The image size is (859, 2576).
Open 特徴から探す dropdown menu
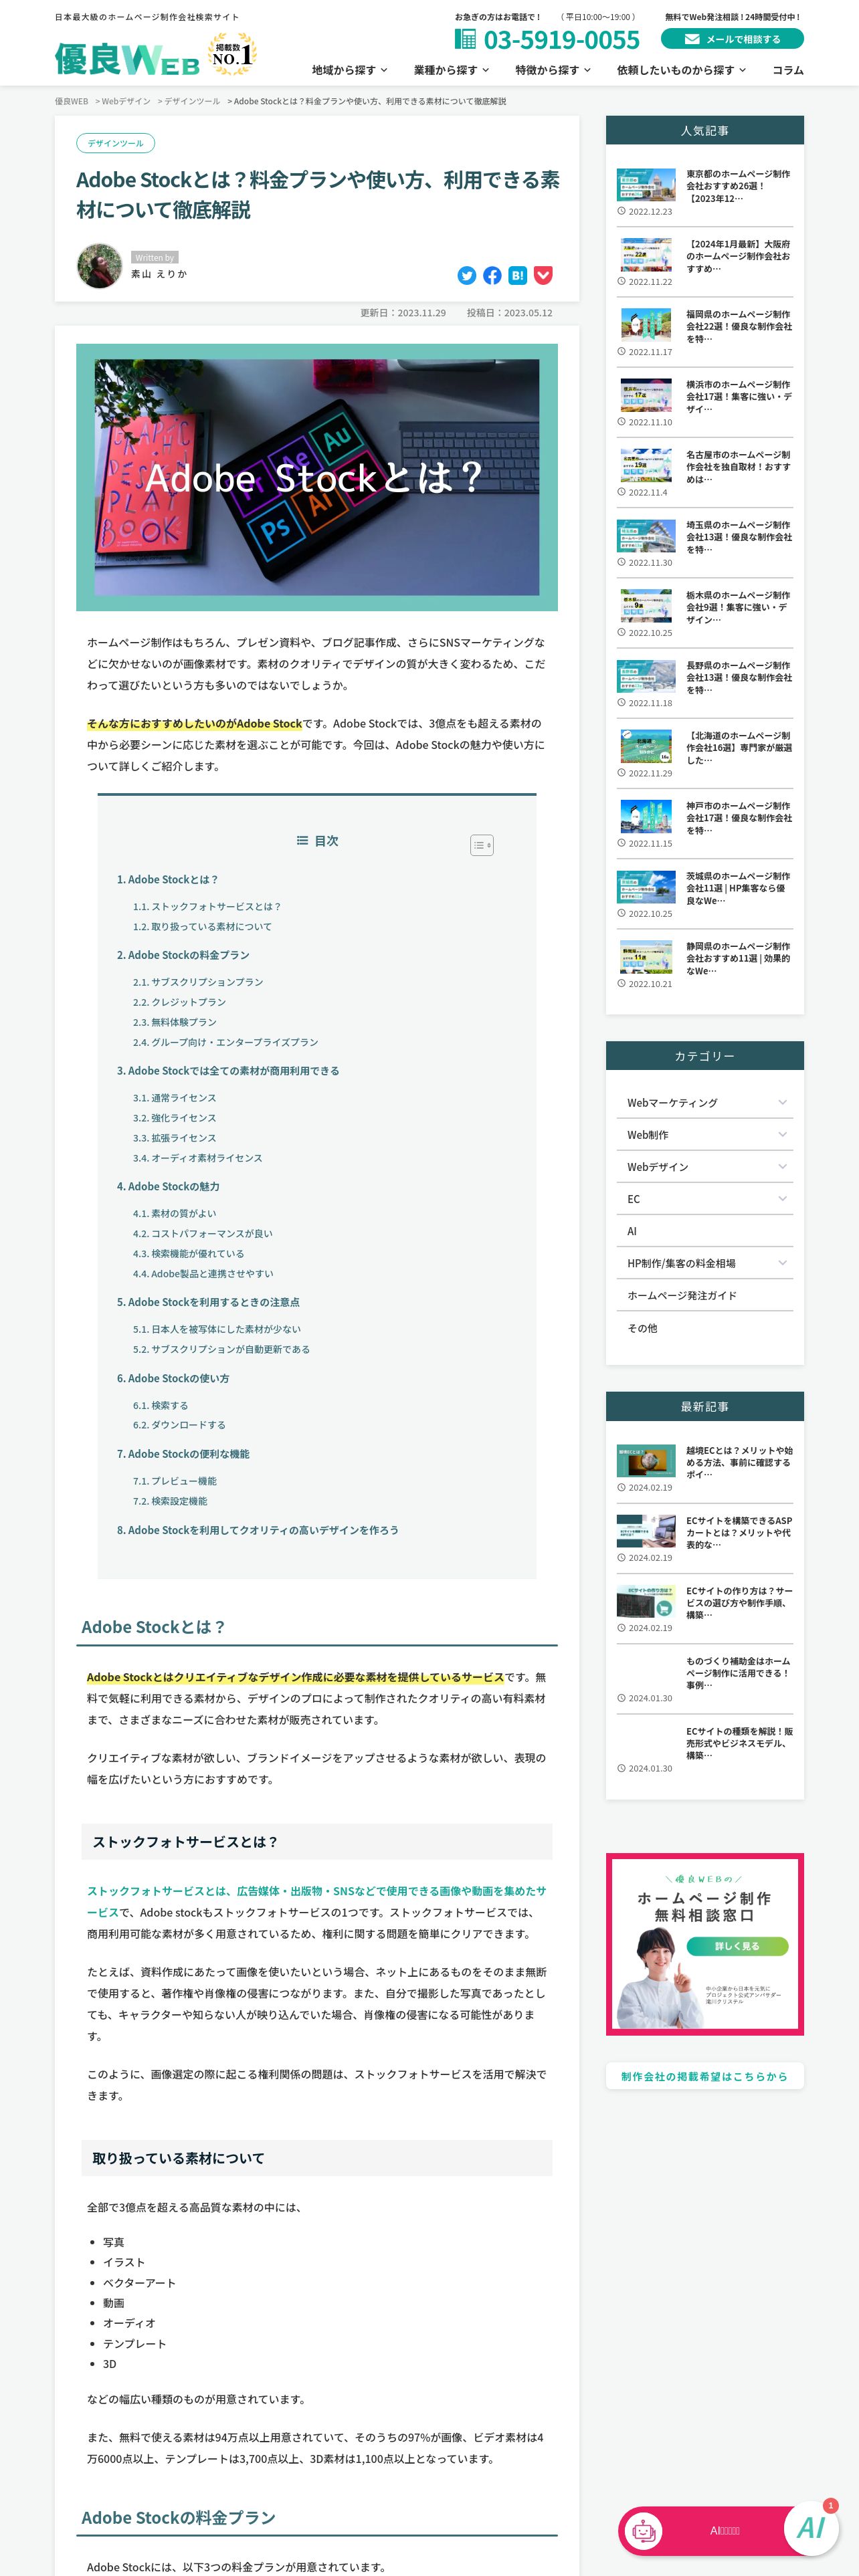(x=553, y=70)
